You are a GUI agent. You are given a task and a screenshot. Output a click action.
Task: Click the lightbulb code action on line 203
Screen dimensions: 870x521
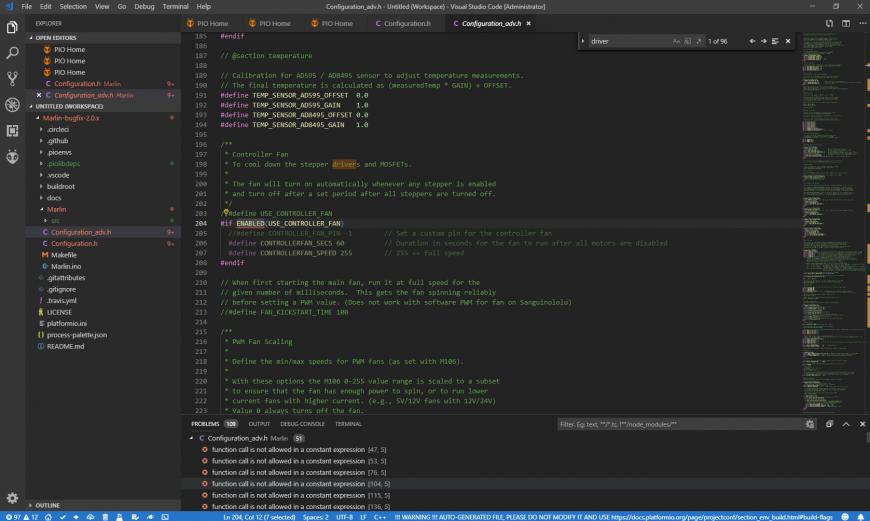click(x=226, y=212)
